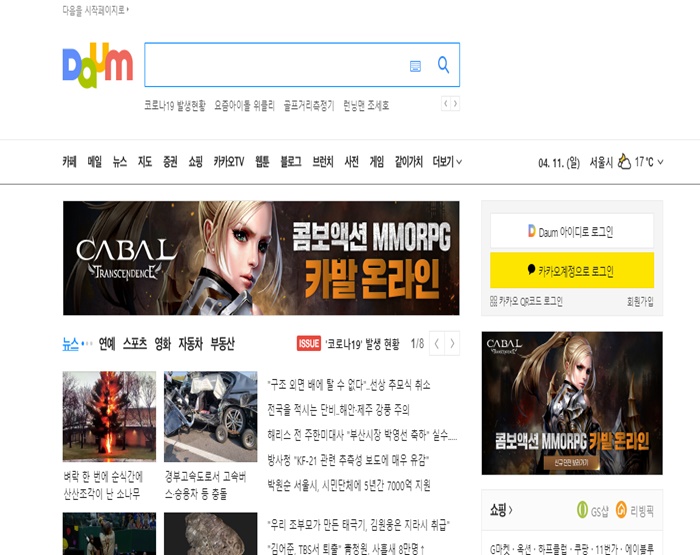This screenshot has width=700, height=555.
Task: Click the red ISSUE badge
Action: point(308,343)
